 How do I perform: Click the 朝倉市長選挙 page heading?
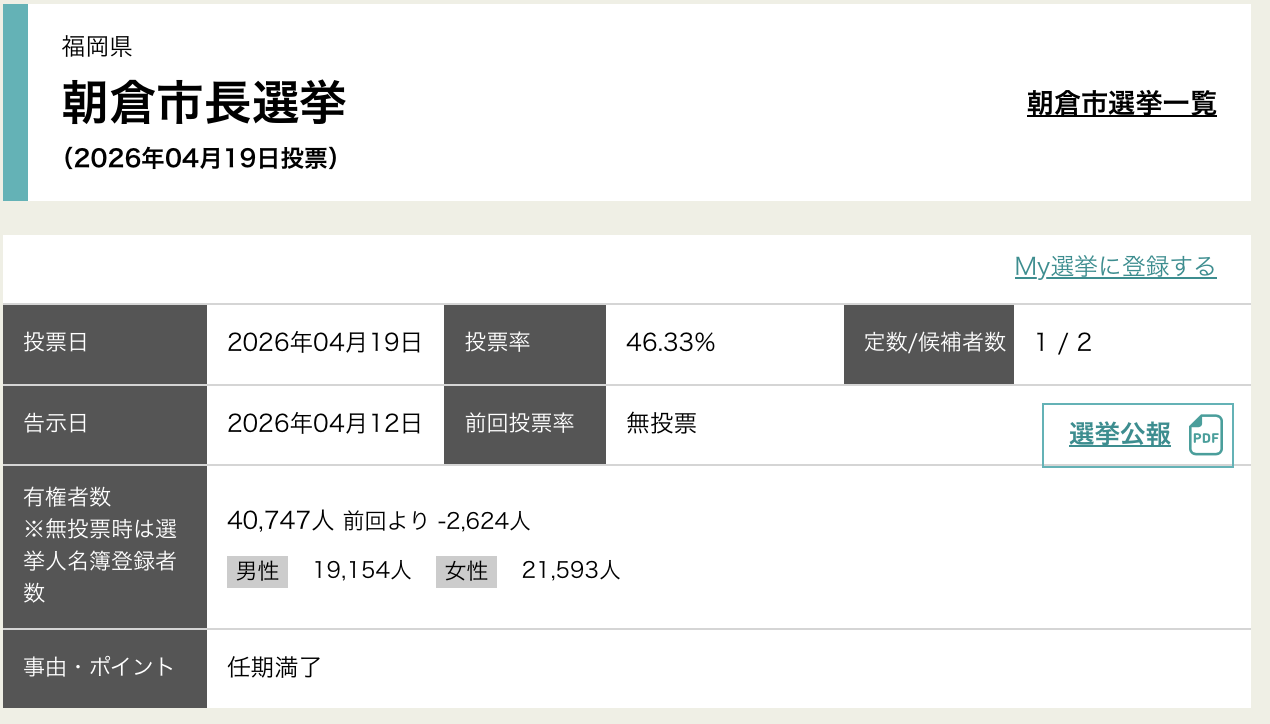coord(204,102)
